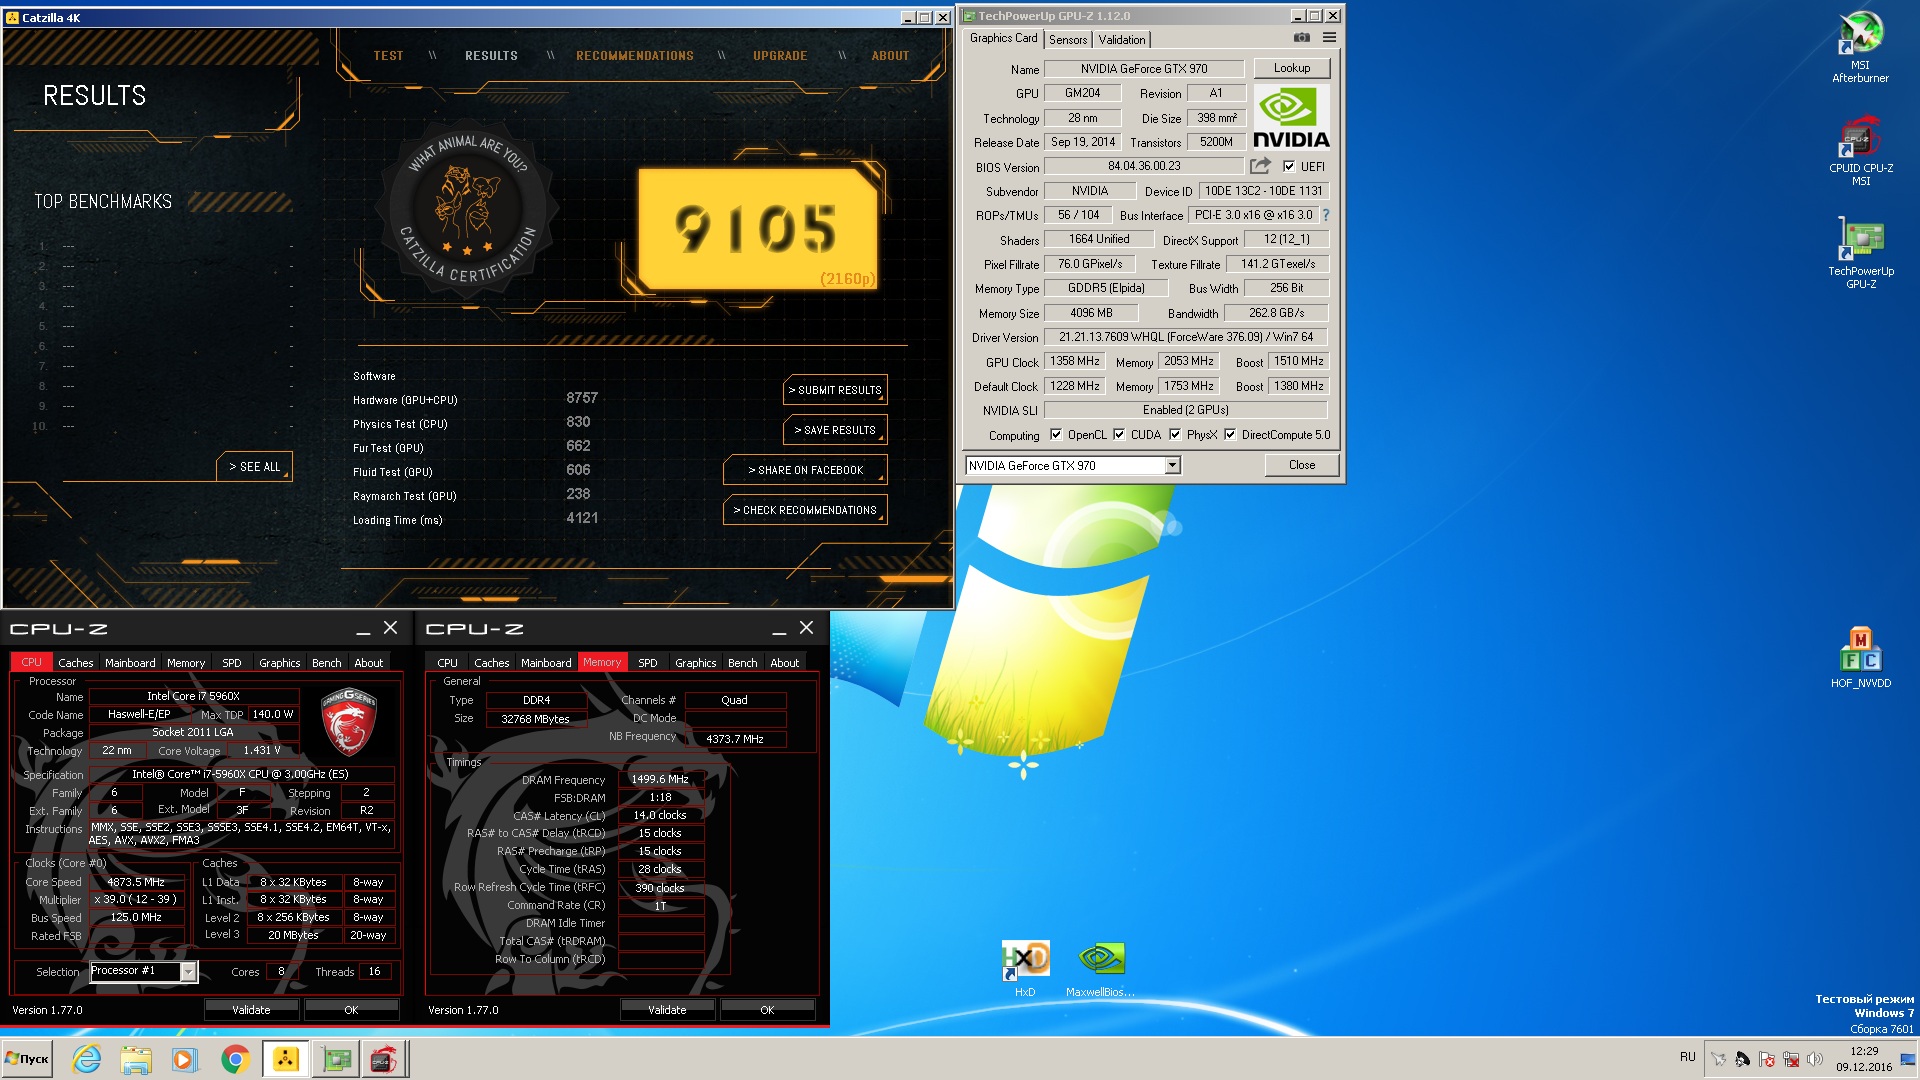
Task: Toggle the UEFI checkbox in GPU-Z
Action: (x=1289, y=167)
